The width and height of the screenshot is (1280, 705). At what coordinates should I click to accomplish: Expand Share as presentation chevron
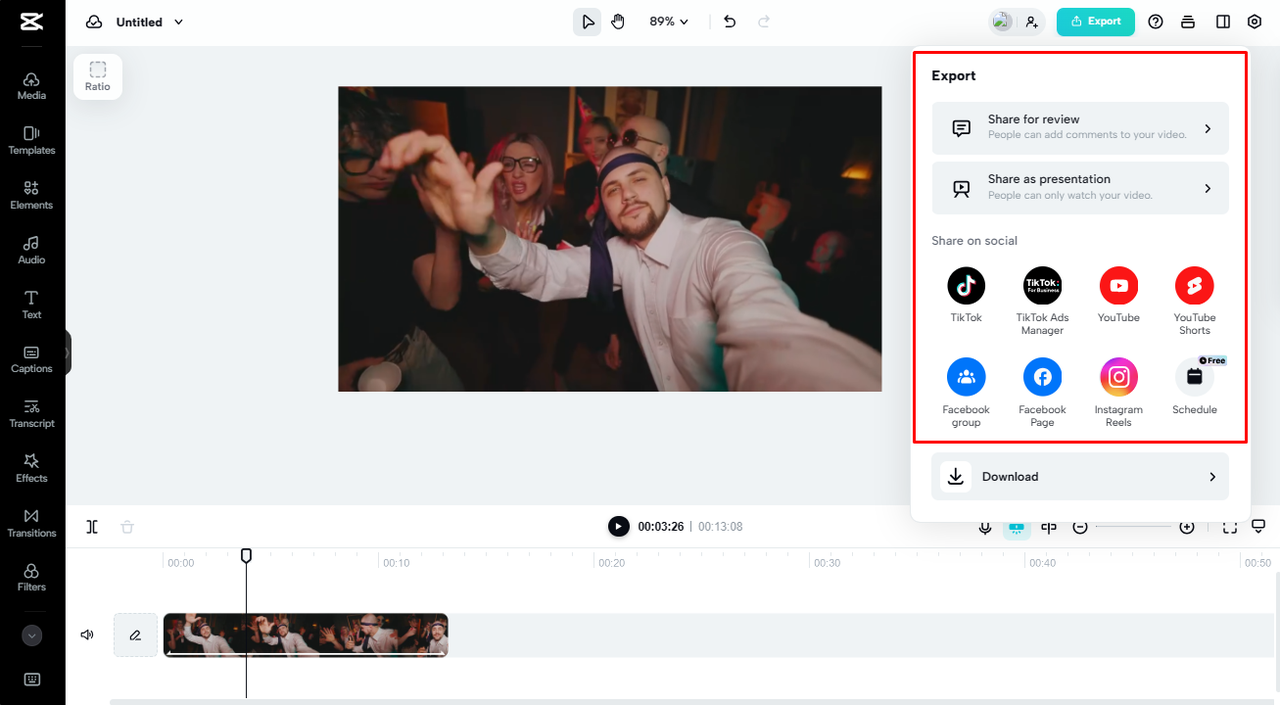[x=1208, y=188]
